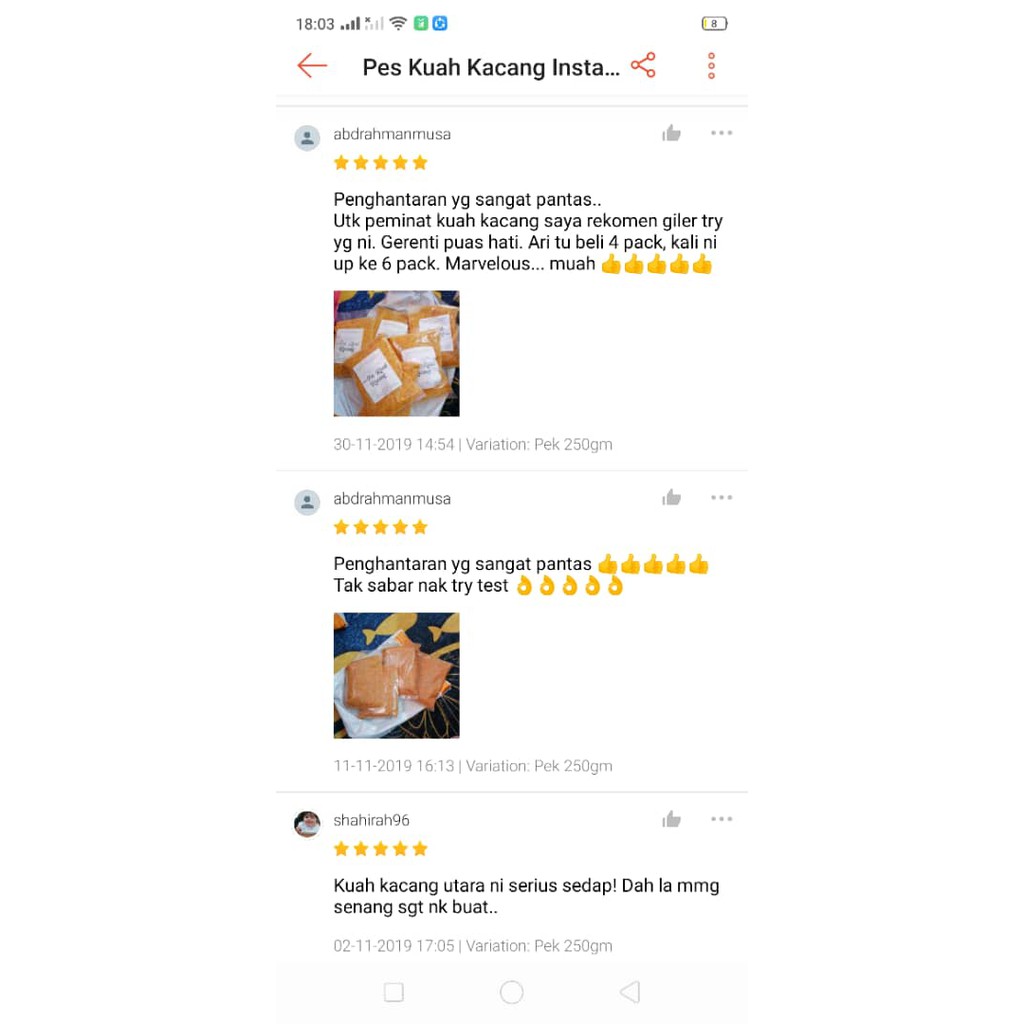The height and width of the screenshot is (1024, 1024).
Task: Tap first abdrahmanmusa avatar icon
Action: [x=307, y=138]
